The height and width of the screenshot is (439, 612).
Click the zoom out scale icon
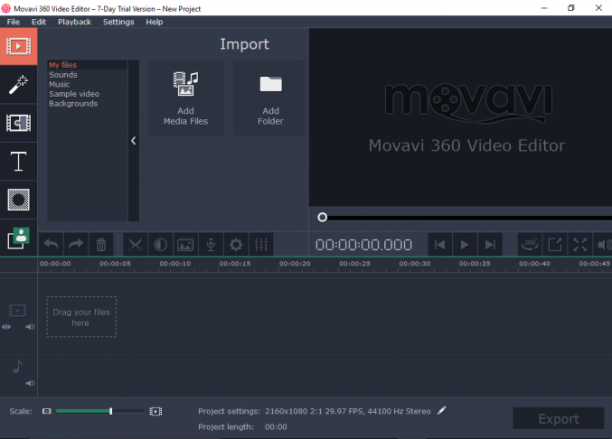[46, 411]
